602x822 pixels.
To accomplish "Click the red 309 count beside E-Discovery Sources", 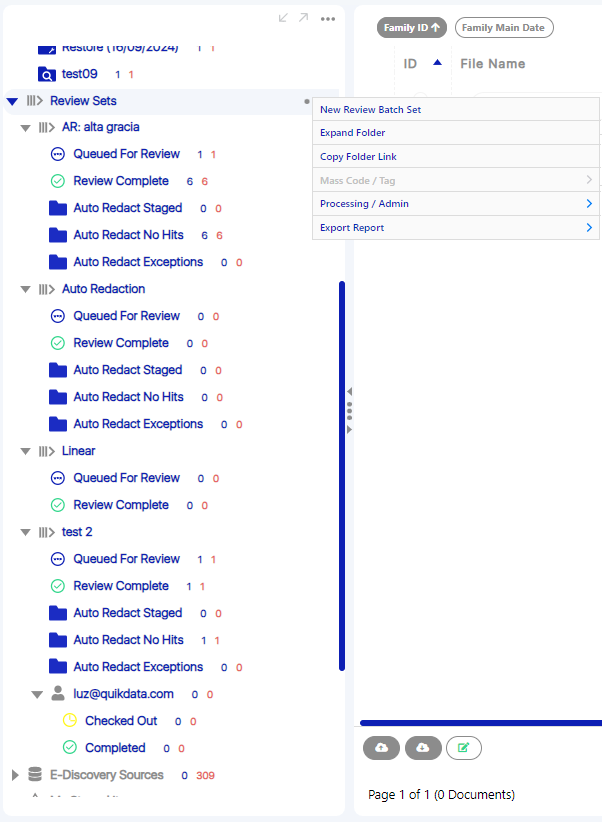I will pyautogui.click(x=206, y=775).
